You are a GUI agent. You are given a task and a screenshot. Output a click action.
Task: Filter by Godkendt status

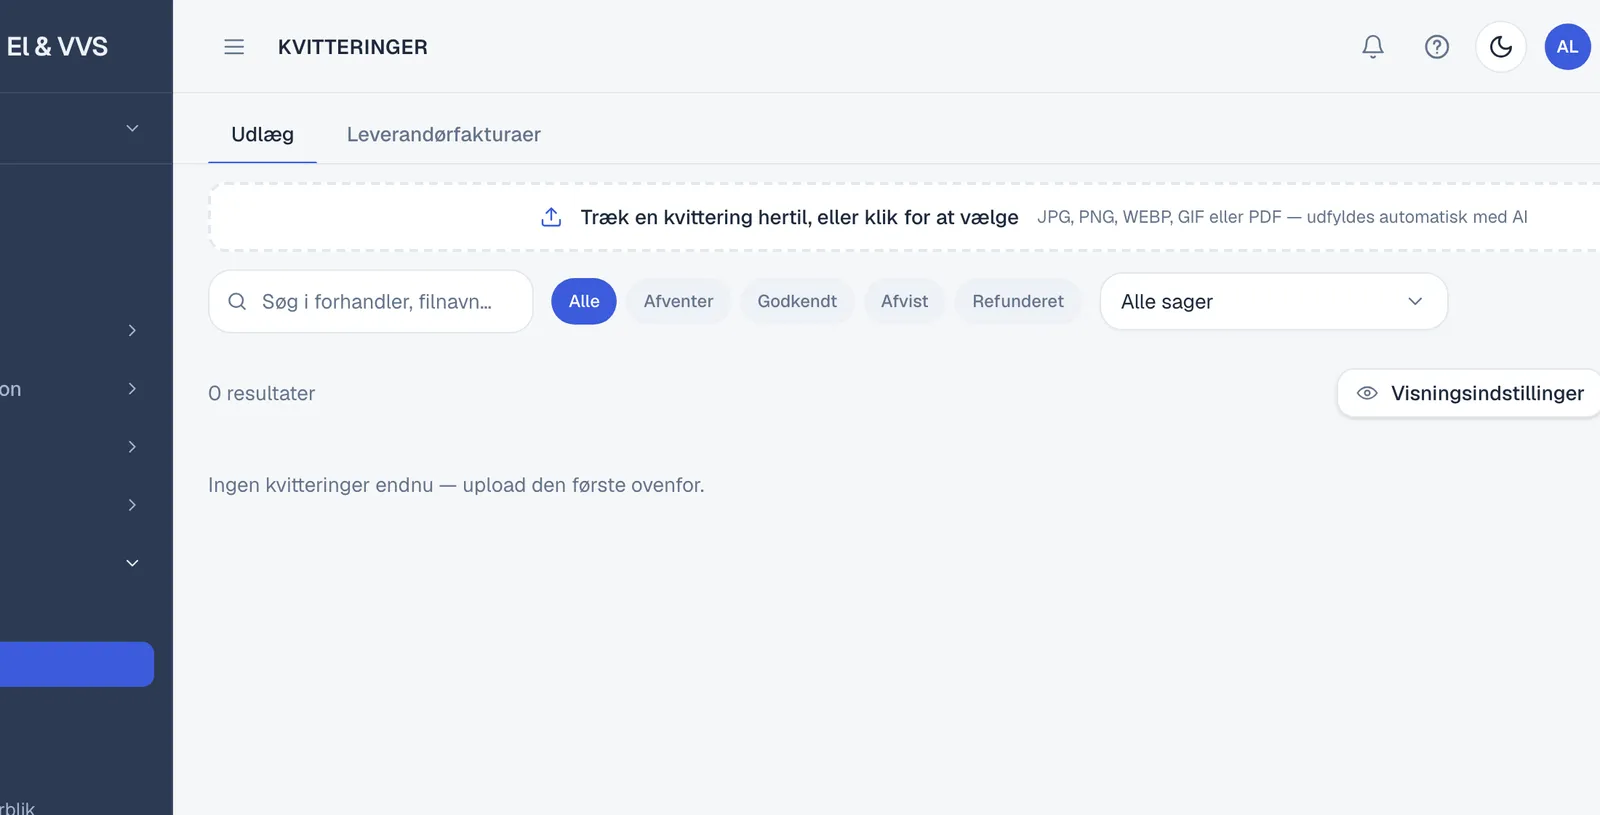797,301
